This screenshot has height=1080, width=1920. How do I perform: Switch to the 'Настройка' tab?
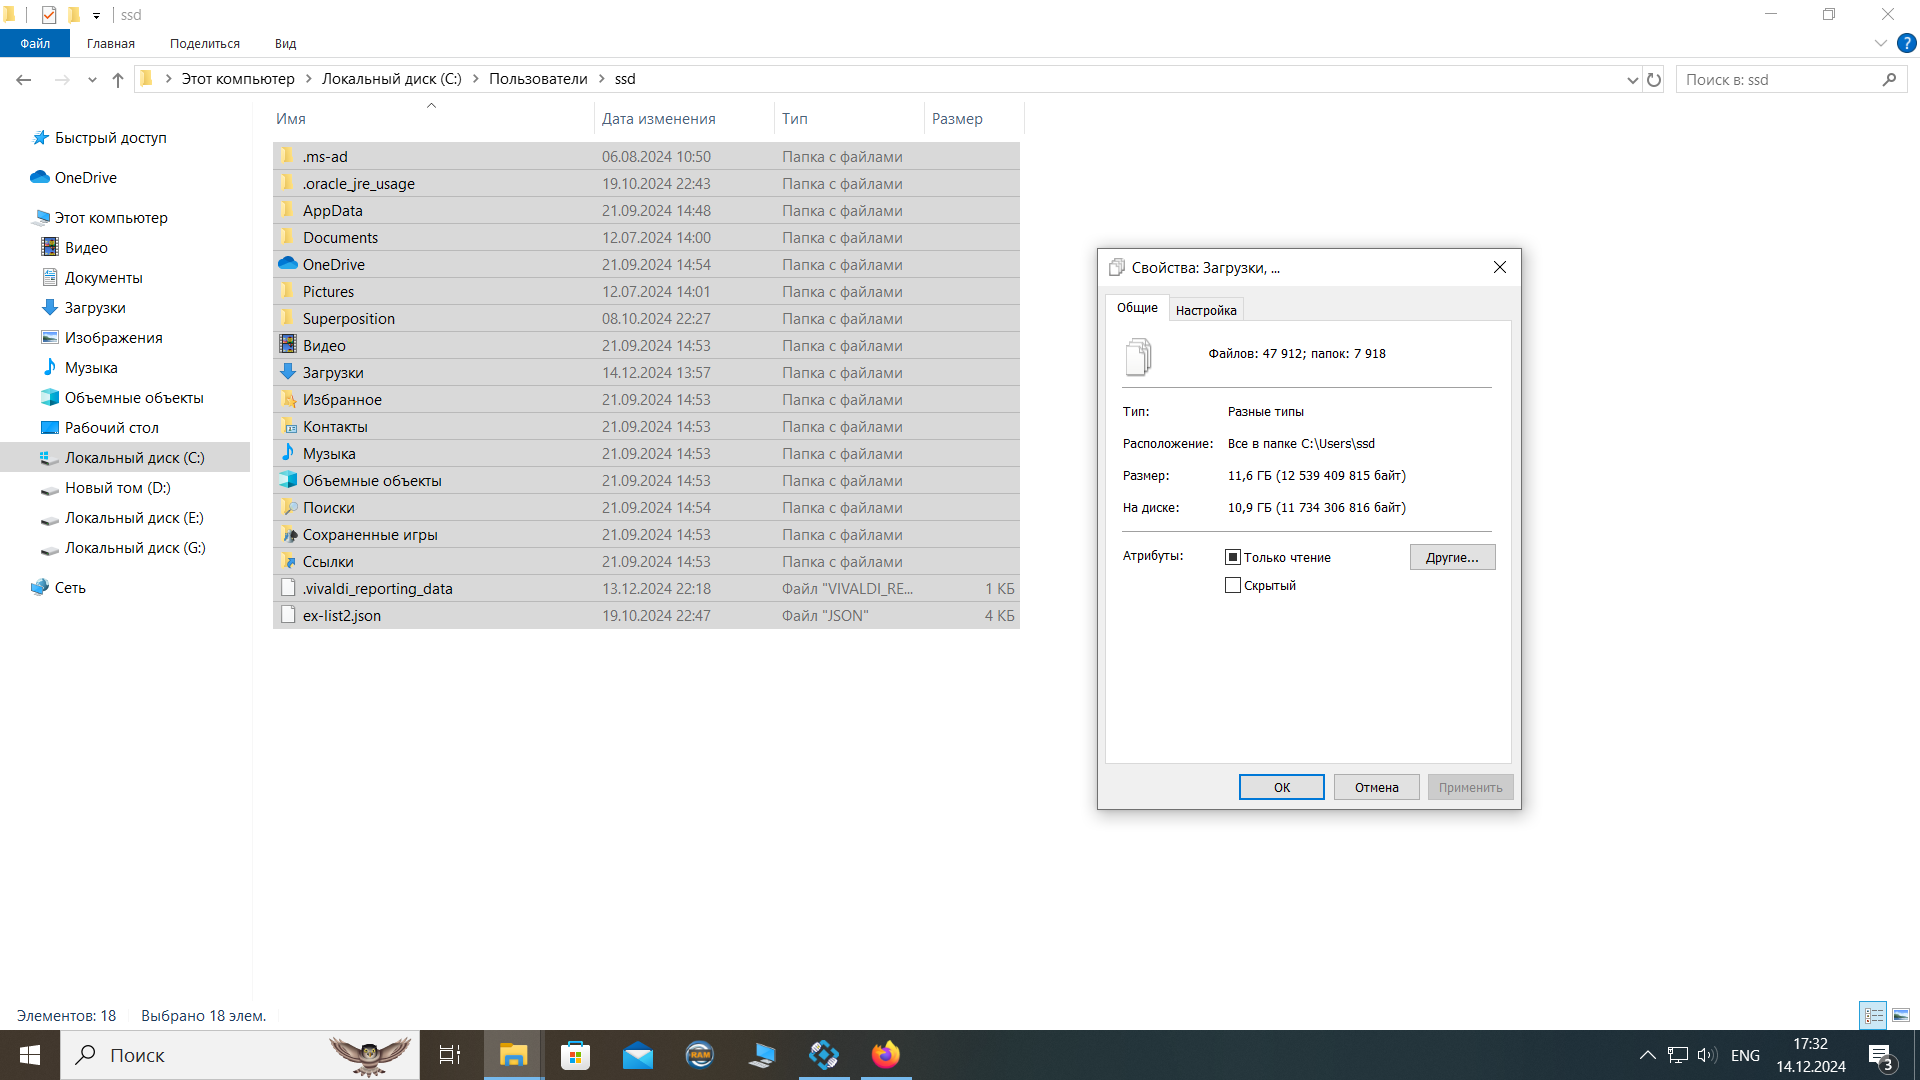(x=1206, y=310)
